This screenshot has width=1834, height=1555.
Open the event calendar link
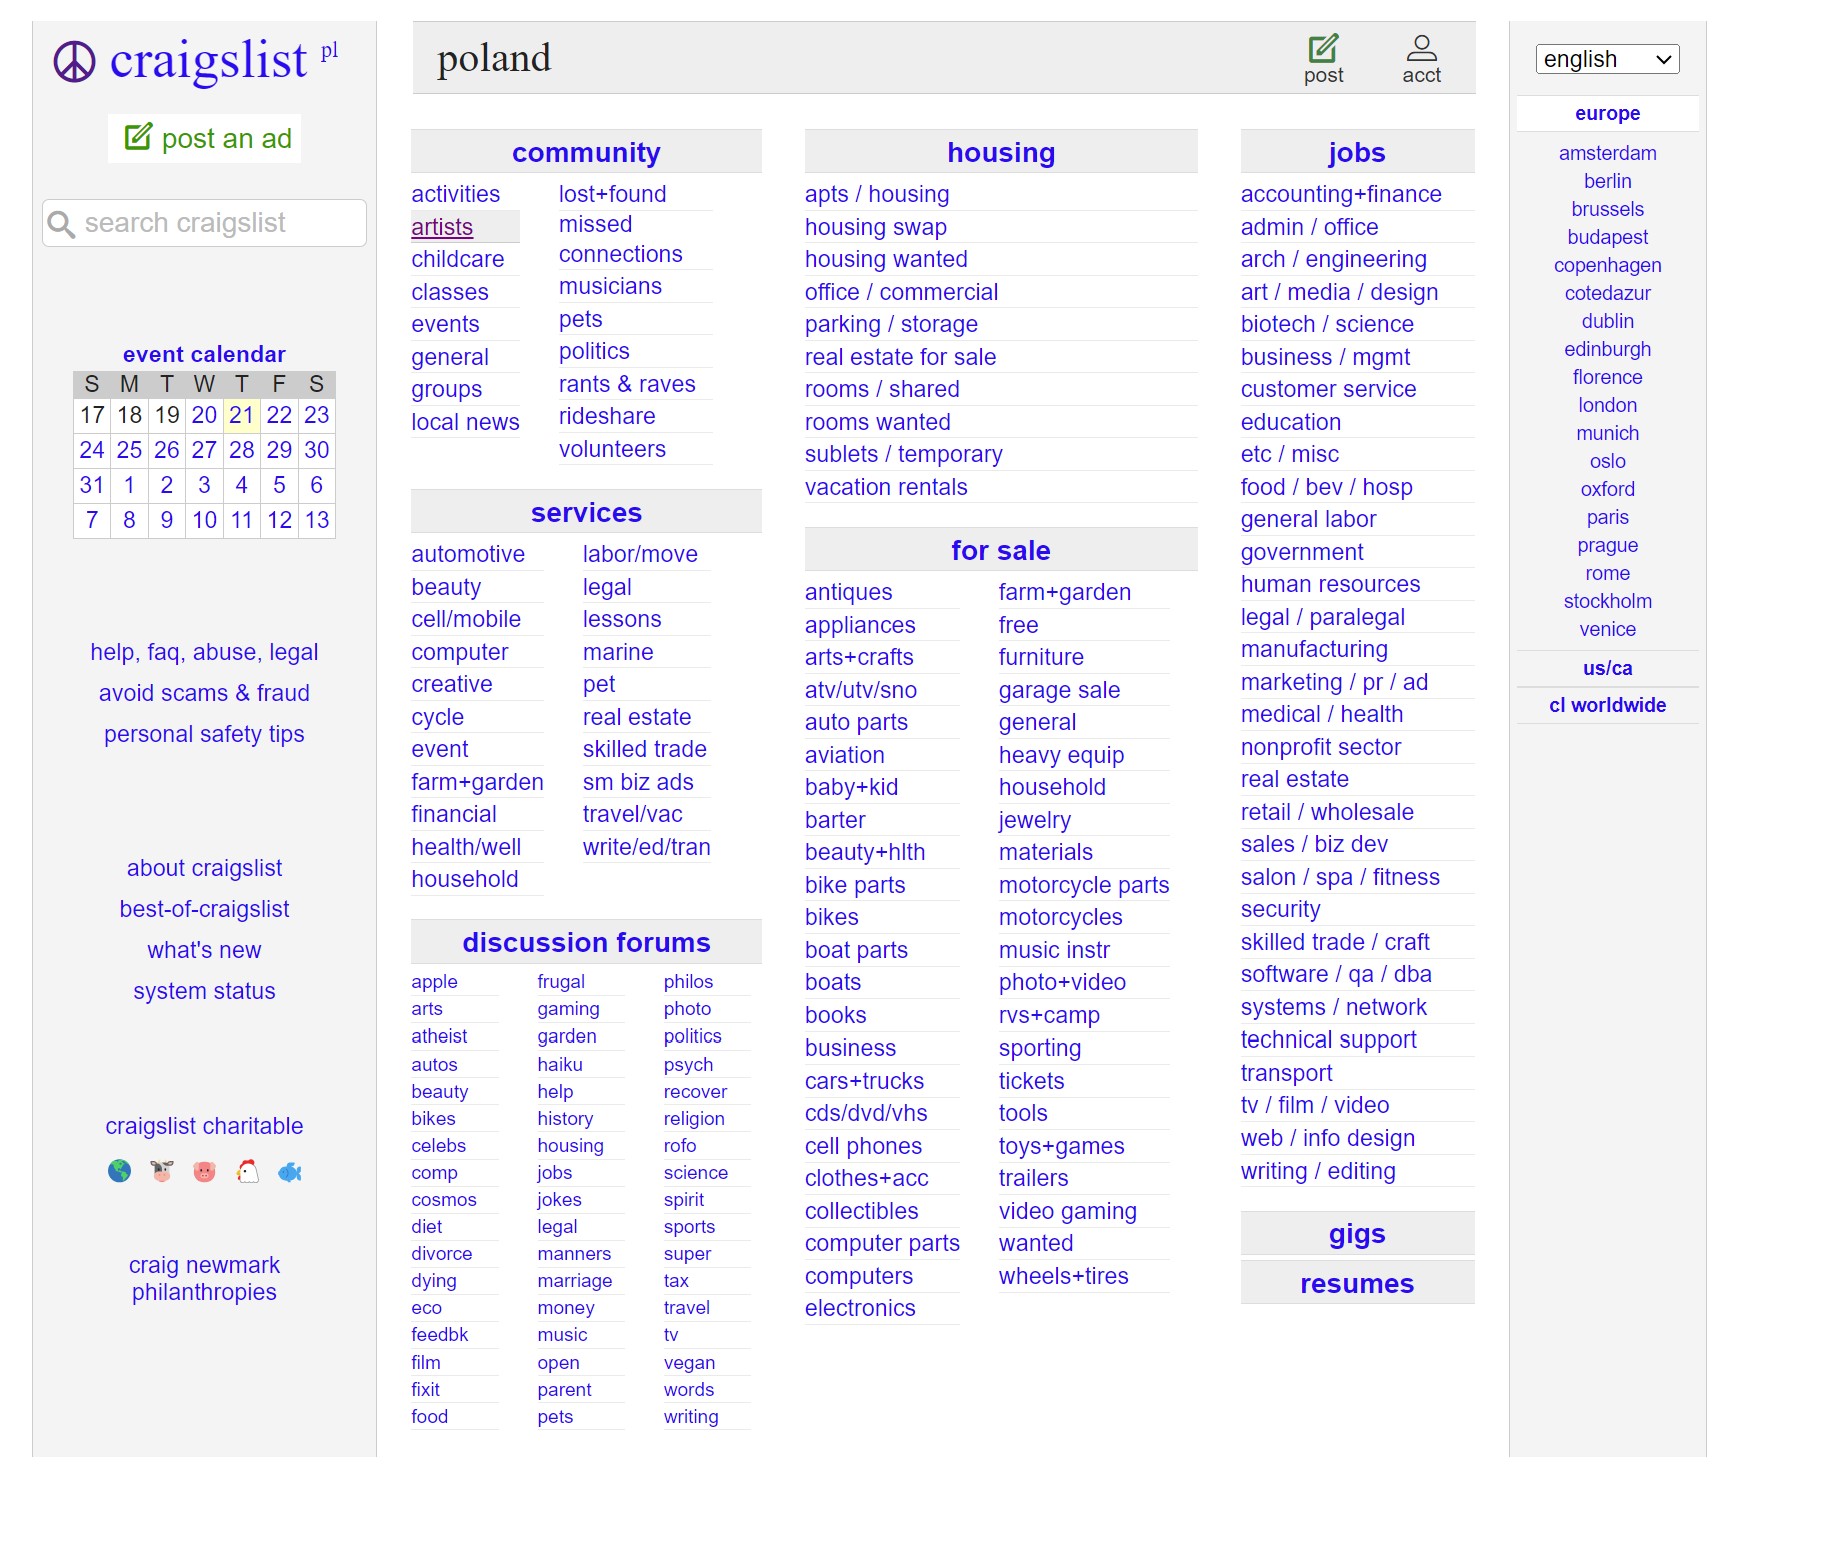[204, 354]
